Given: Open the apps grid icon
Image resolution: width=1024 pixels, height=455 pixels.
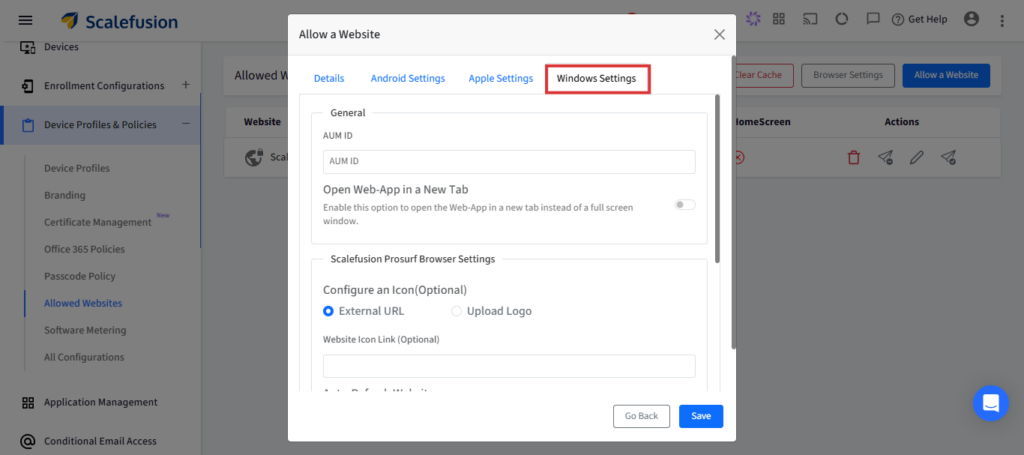Looking at the screenshot, I should click(x=778, y=19).
